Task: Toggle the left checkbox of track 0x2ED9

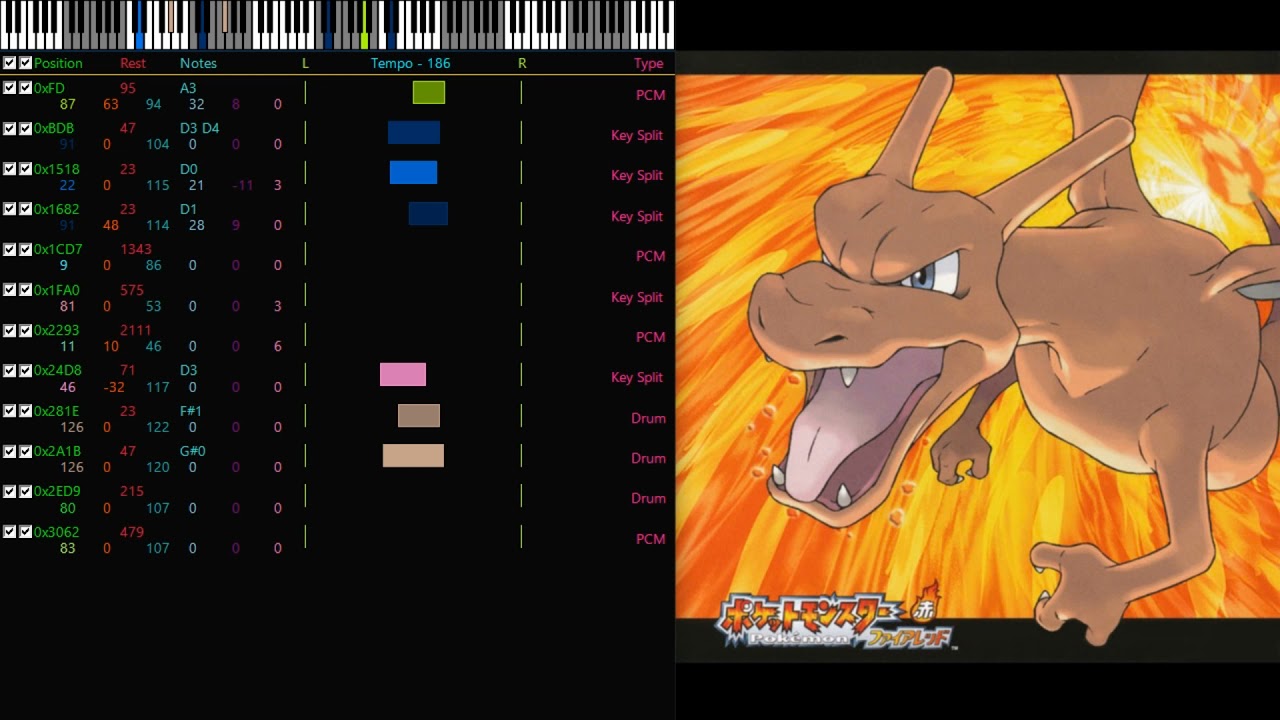Action: point(9,491)
